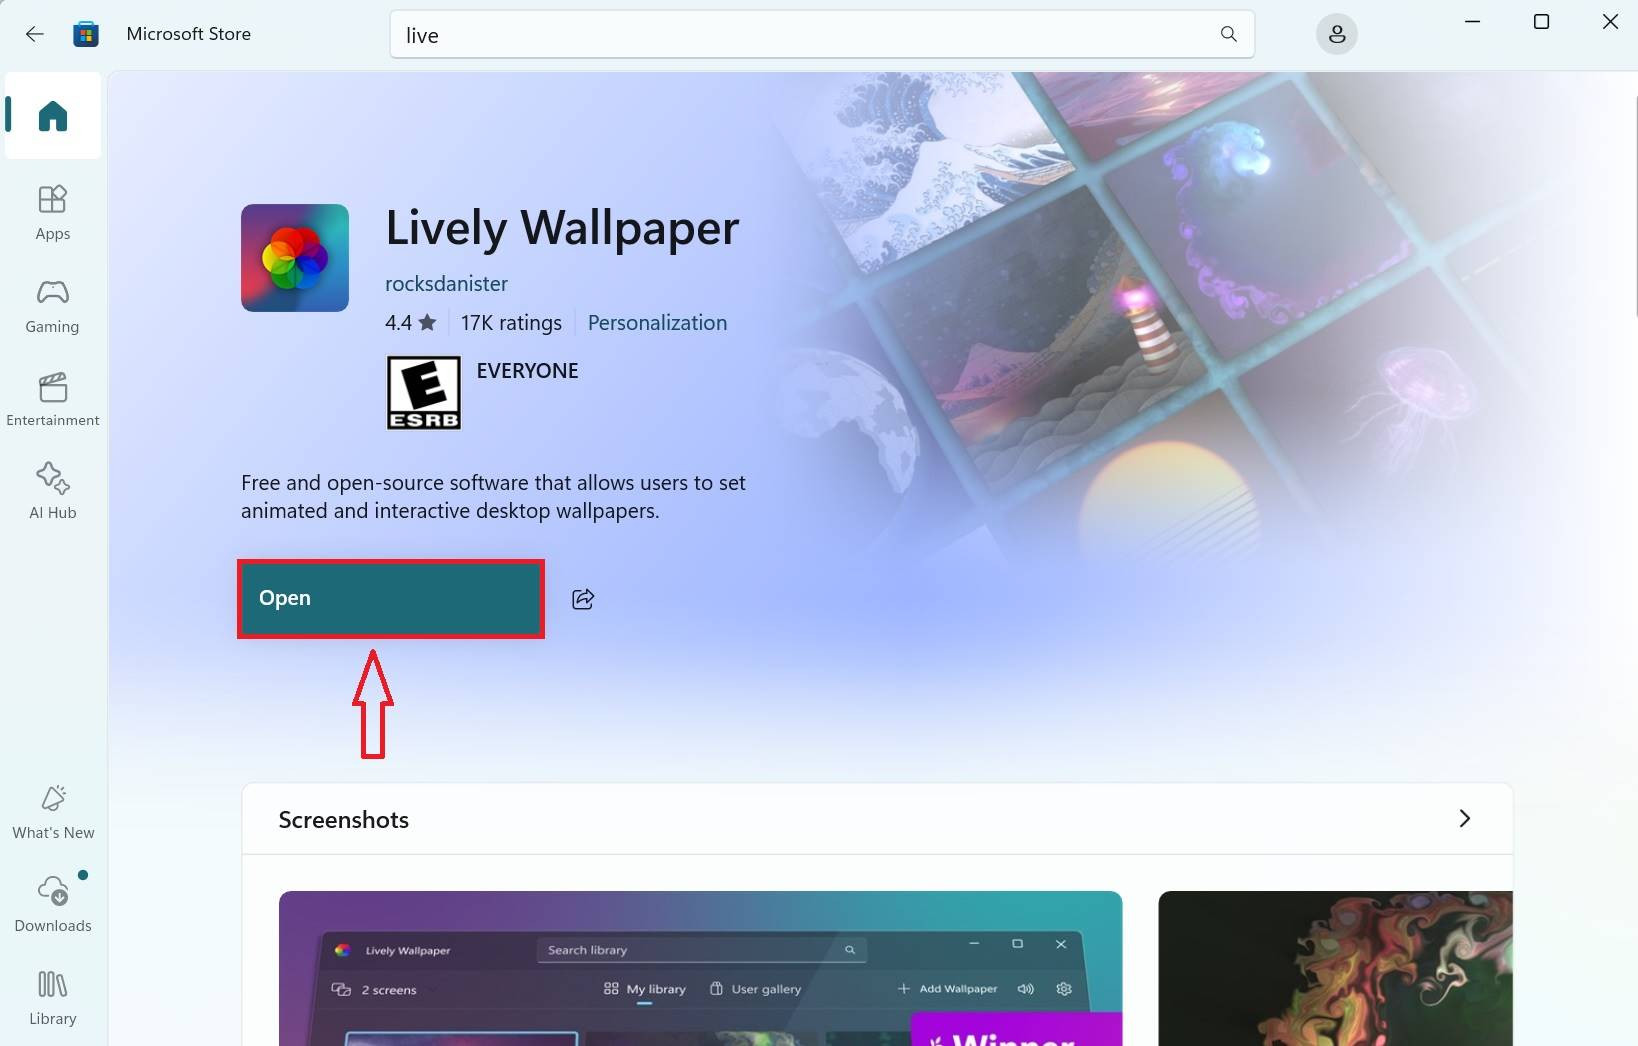The image size is (1638, 1046).
Task: Open second colorful fluid screenshot thumbnail
Action: (x=1335, y=968)
